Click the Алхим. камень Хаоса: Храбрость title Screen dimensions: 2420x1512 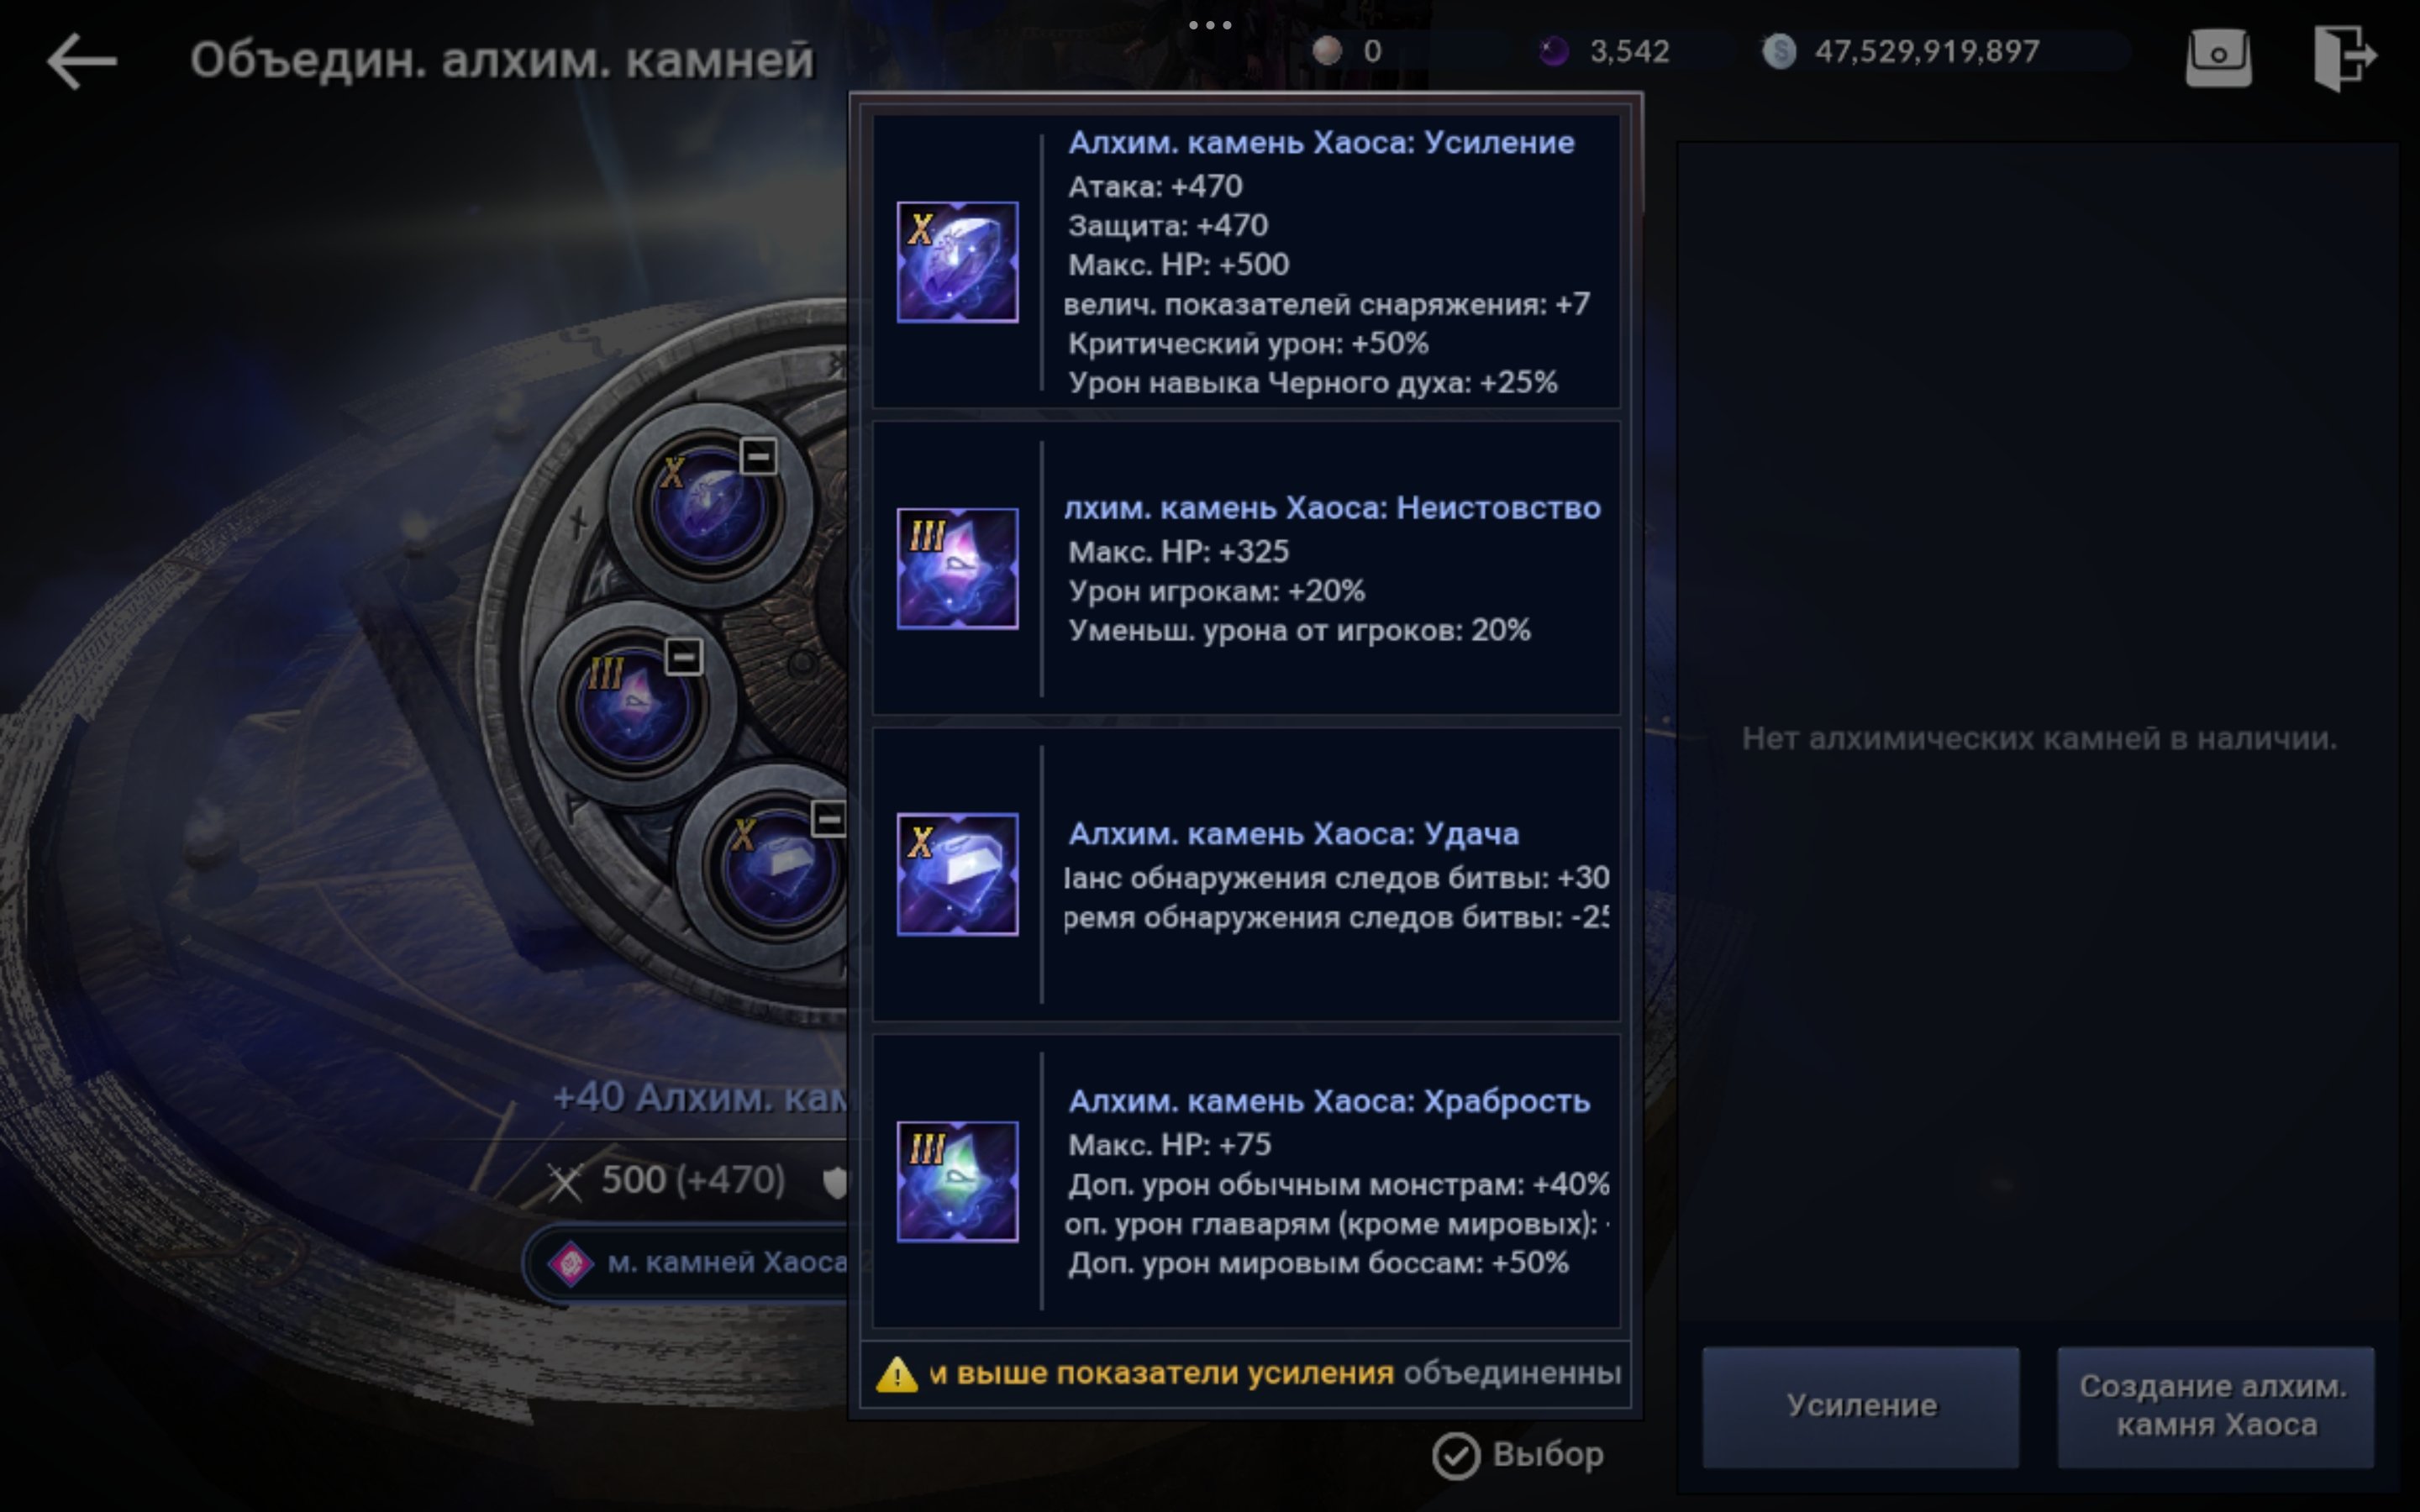click(1329, 1101)
